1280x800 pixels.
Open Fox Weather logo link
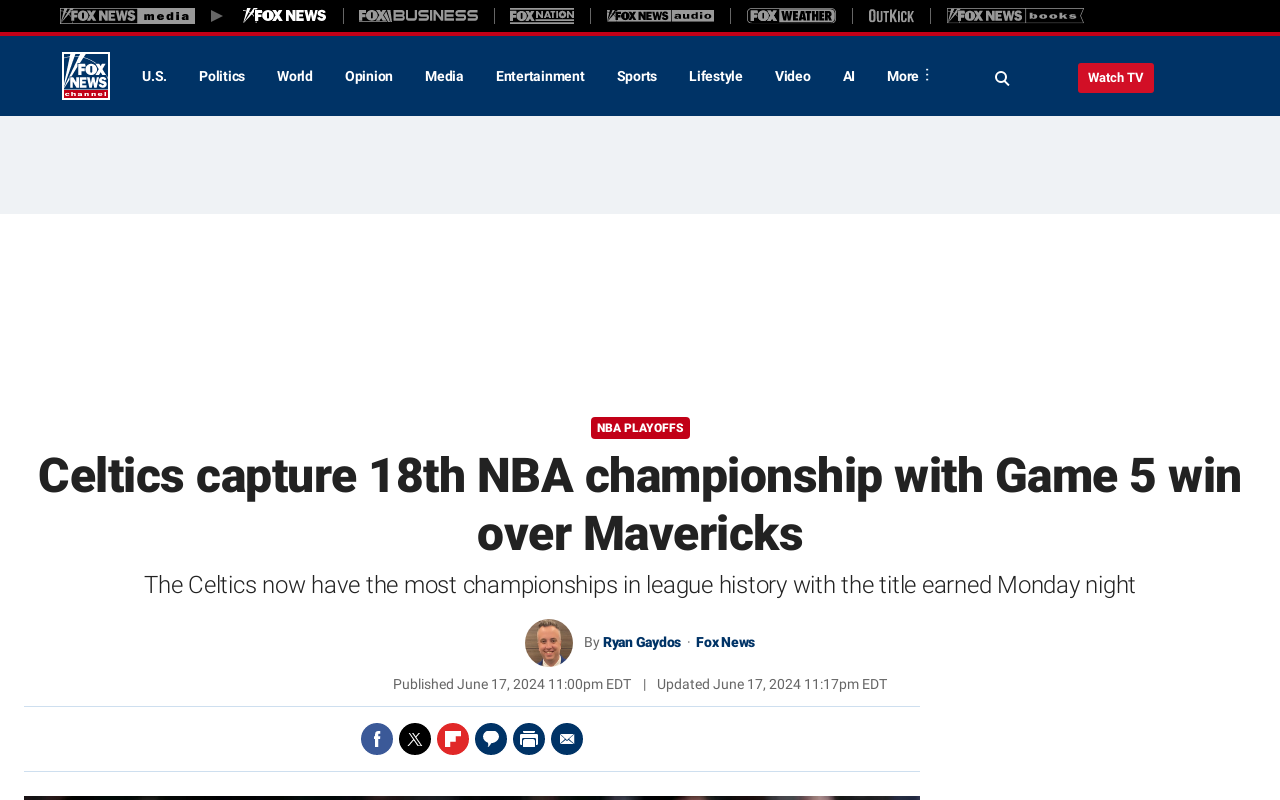pos(791,16)
